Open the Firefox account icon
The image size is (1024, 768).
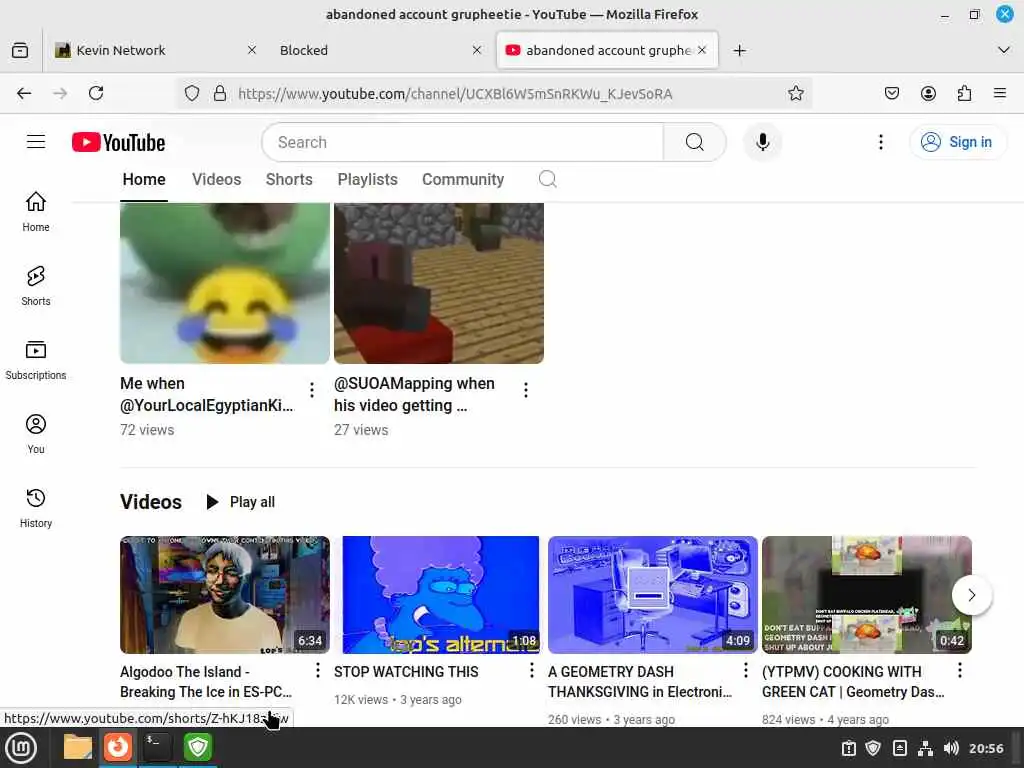click(928, 93)
